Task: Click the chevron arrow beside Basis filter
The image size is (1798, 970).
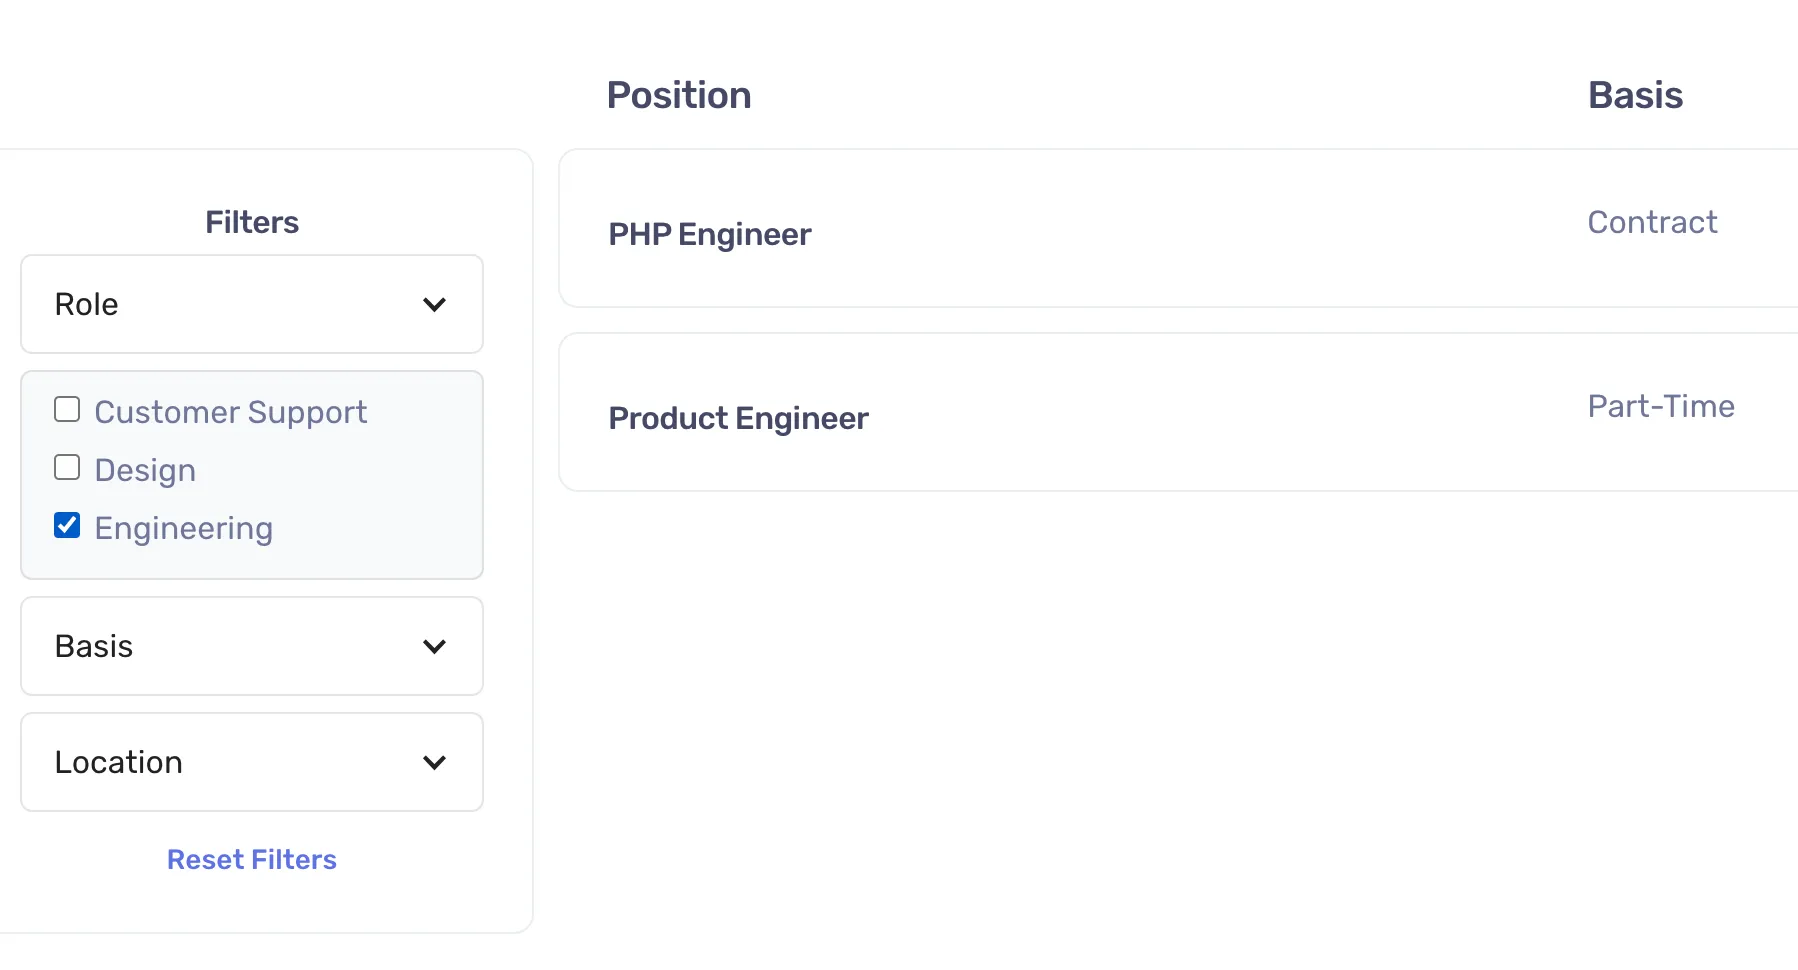Action: 434,646
